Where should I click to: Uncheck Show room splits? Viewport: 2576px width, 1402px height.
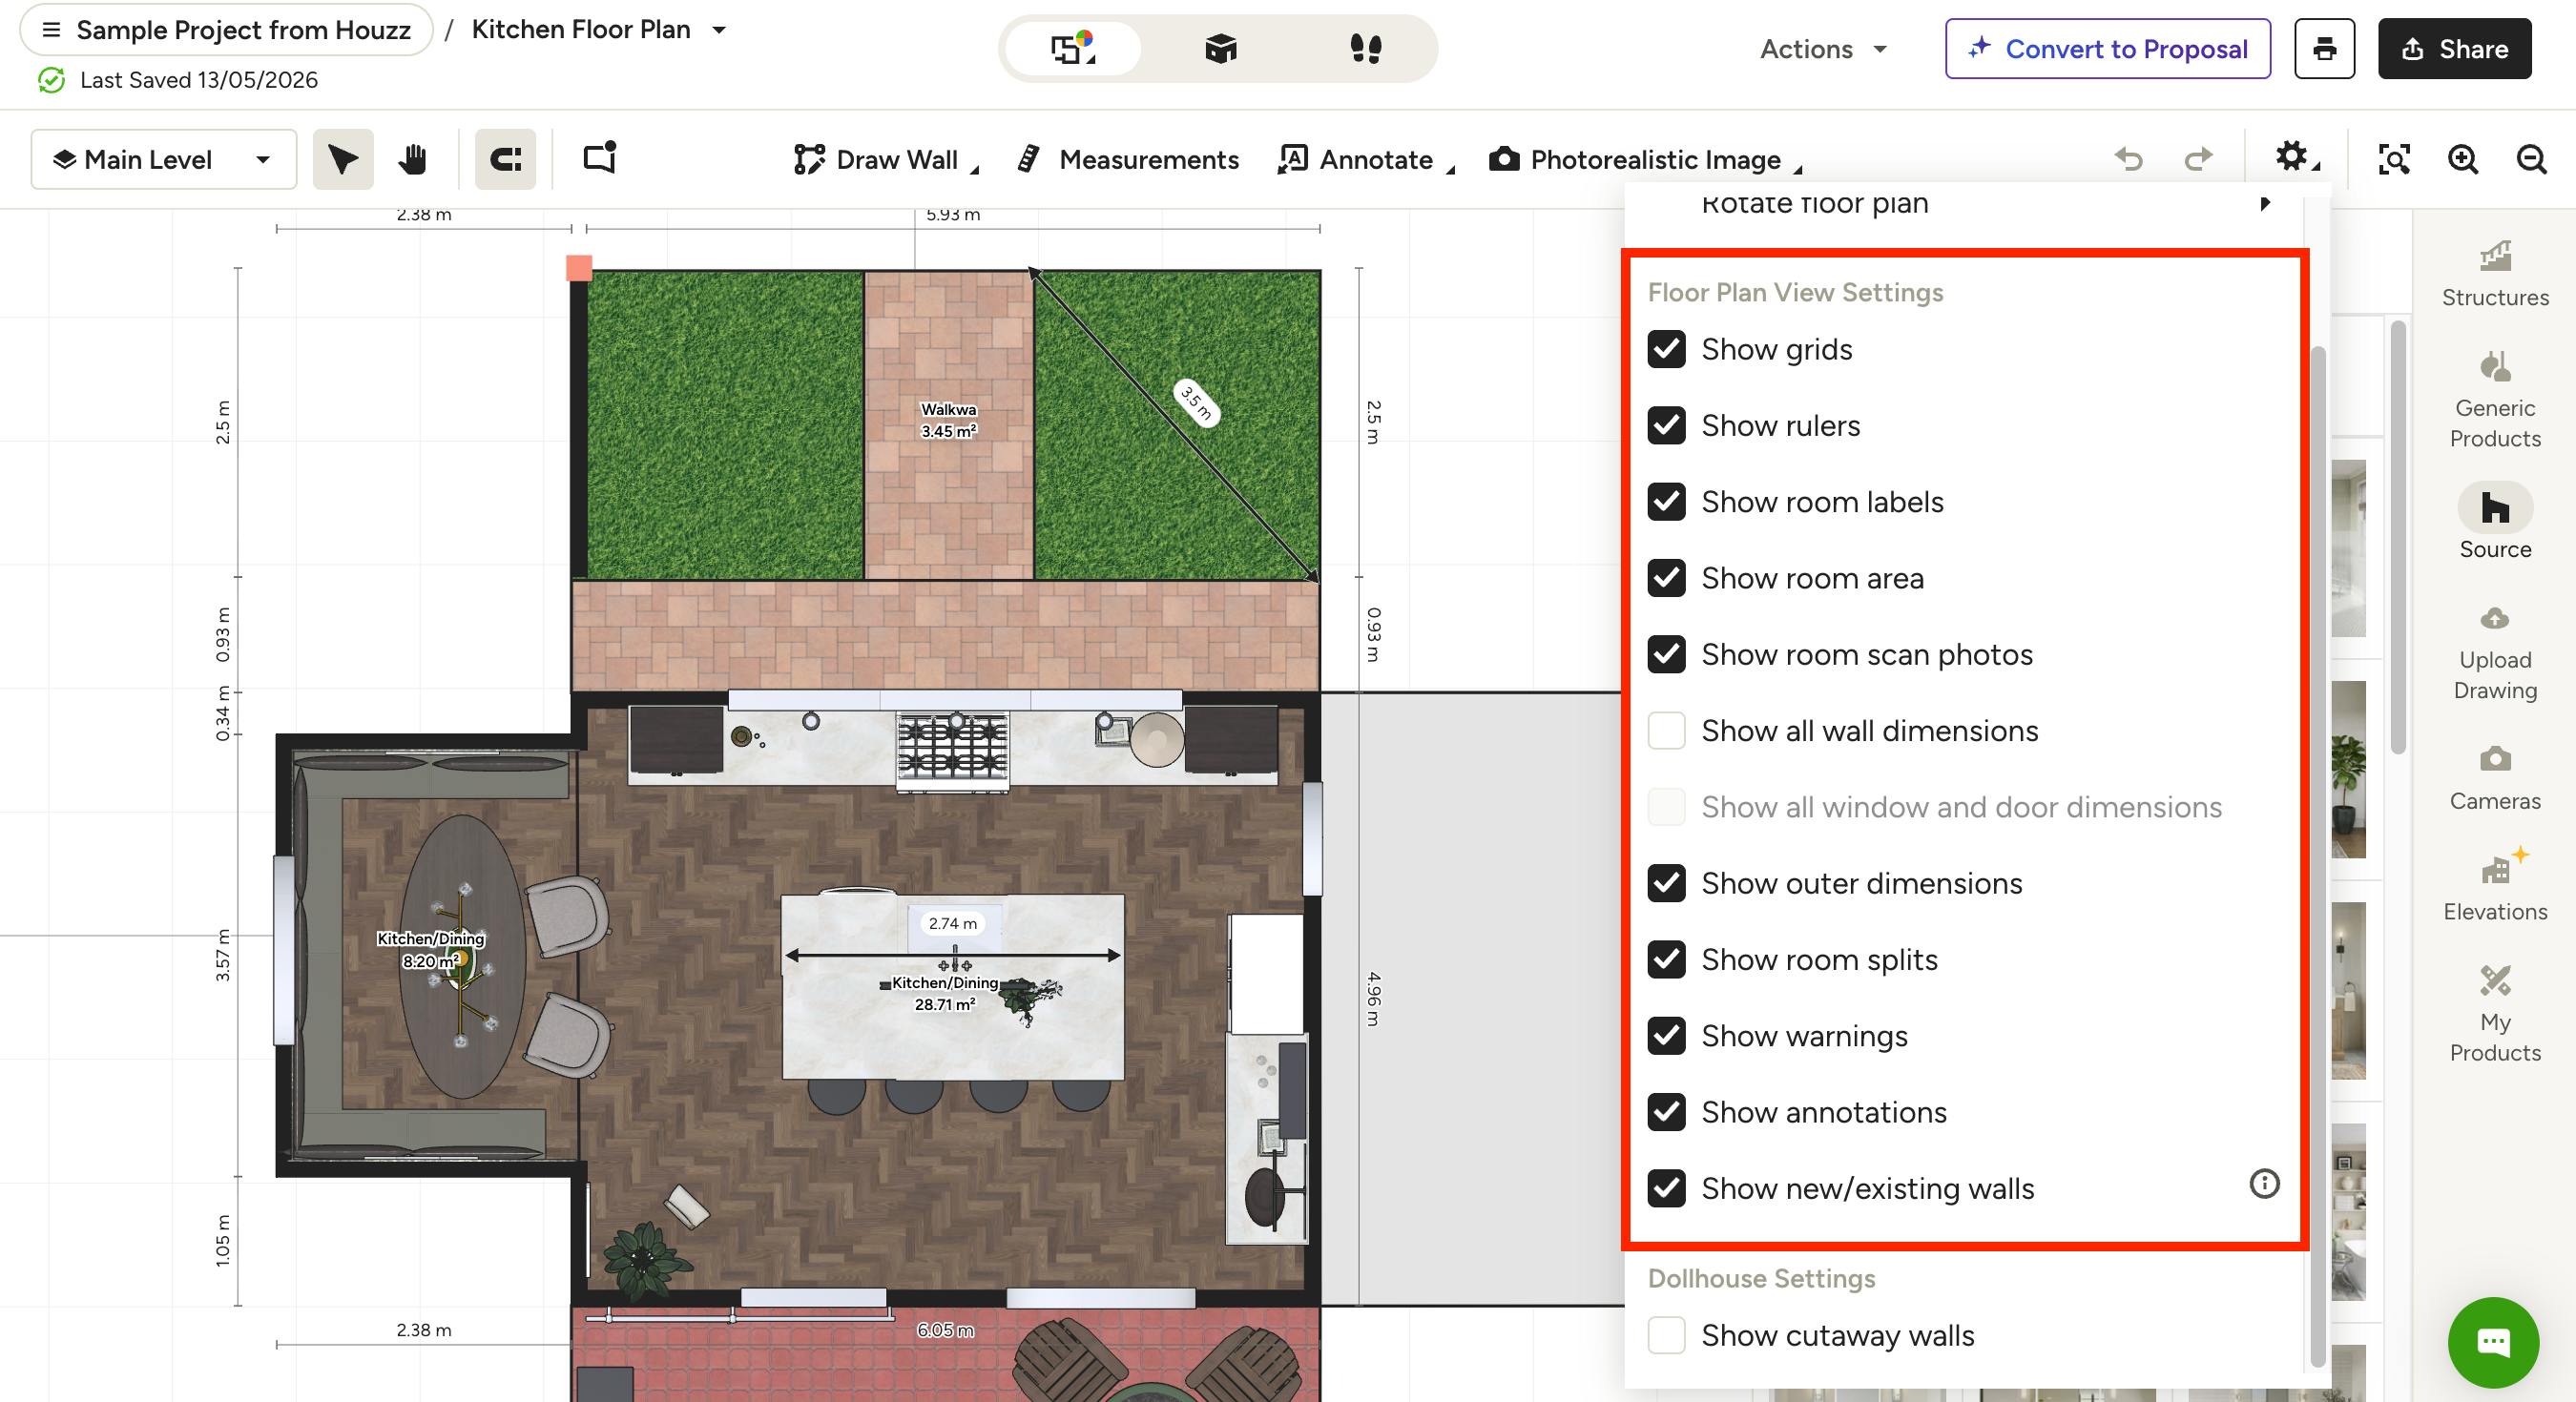pos(1666,959)
